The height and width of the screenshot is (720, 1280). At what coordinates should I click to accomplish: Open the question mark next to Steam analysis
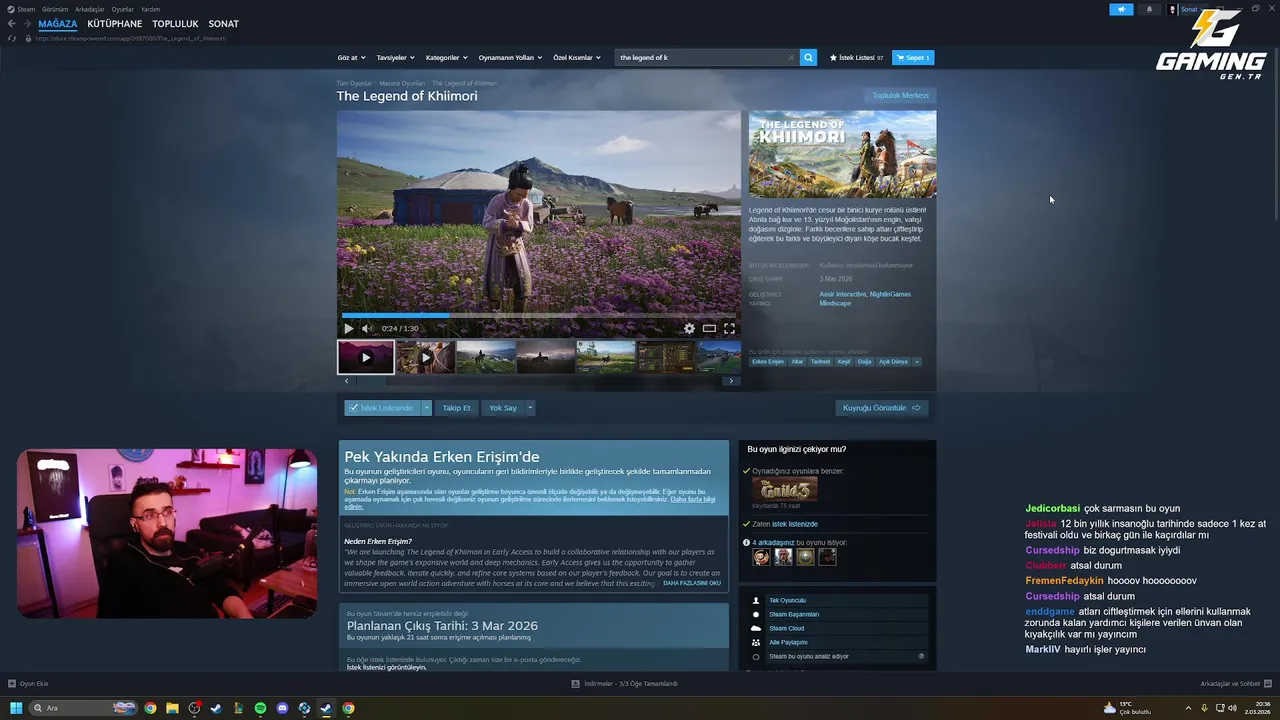click(921, 656)
